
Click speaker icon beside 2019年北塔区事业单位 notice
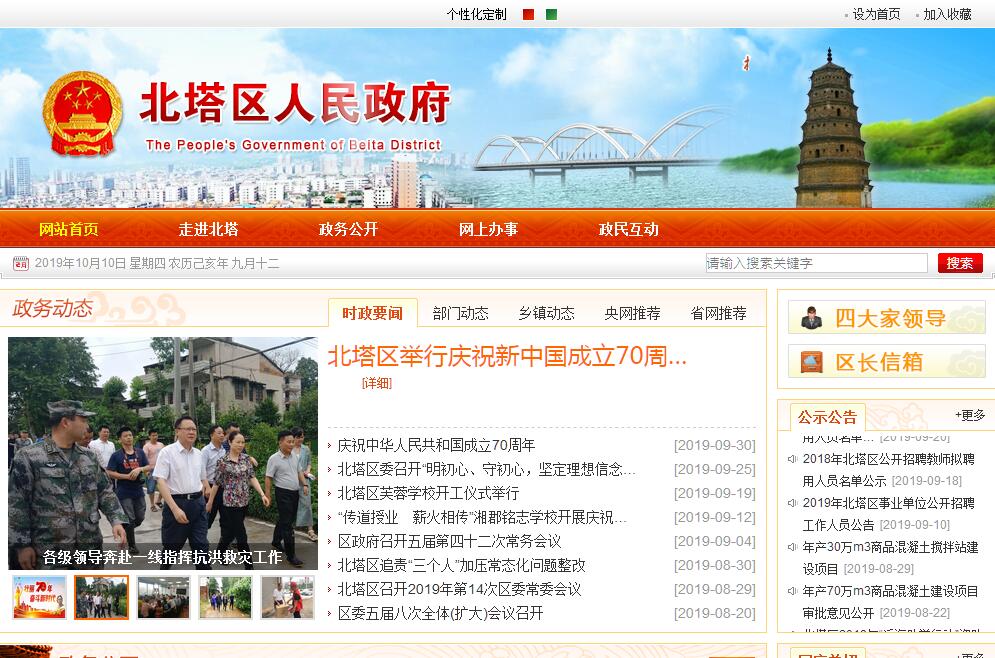tap(792, 504)
